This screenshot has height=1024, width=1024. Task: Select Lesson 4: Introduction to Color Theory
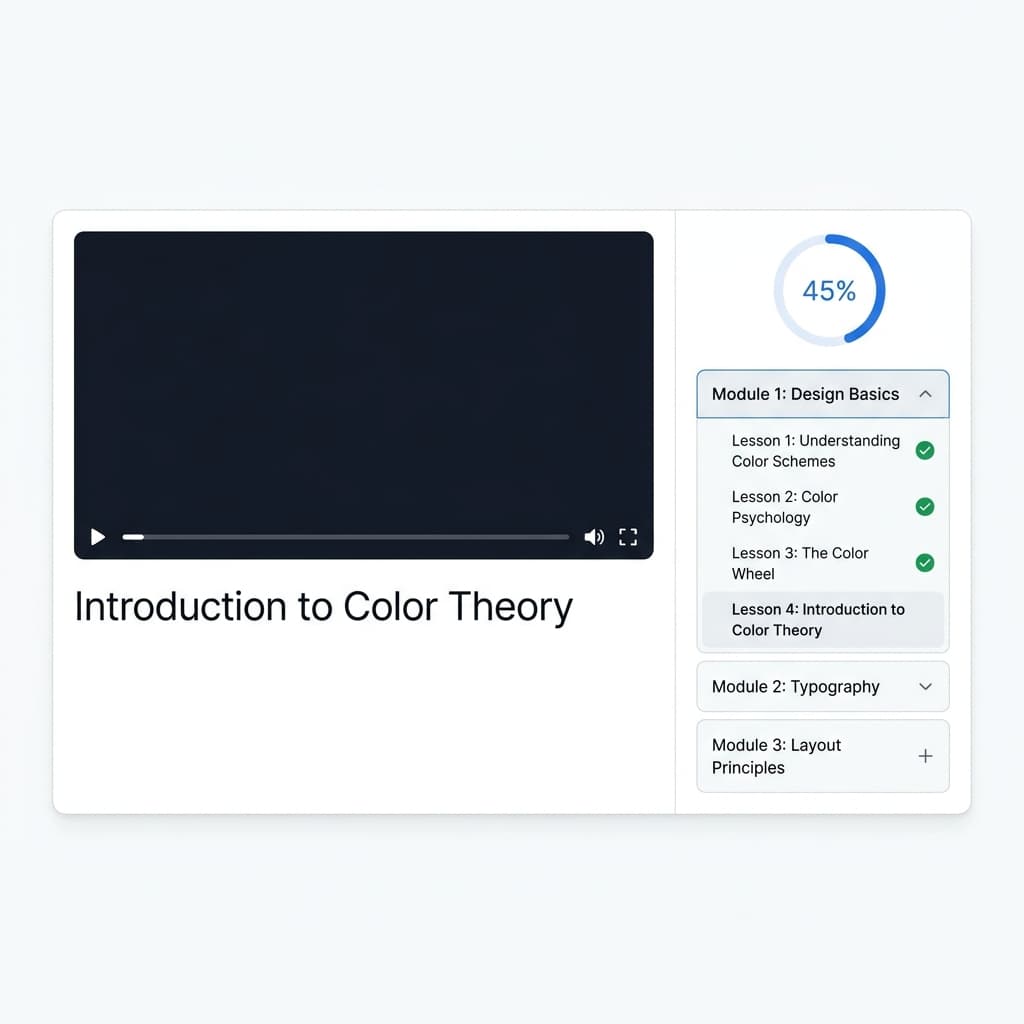click(x=823, y=619)
